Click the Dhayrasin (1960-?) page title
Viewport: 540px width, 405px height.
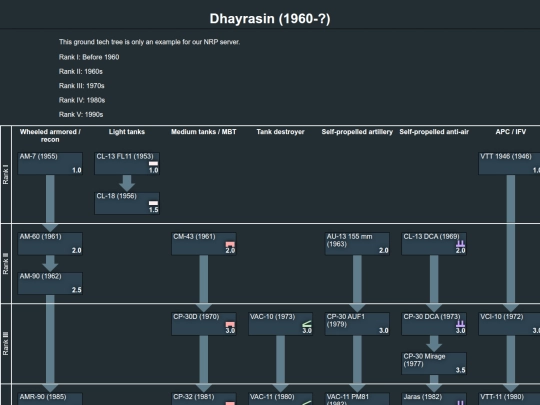tap(270, 19)
